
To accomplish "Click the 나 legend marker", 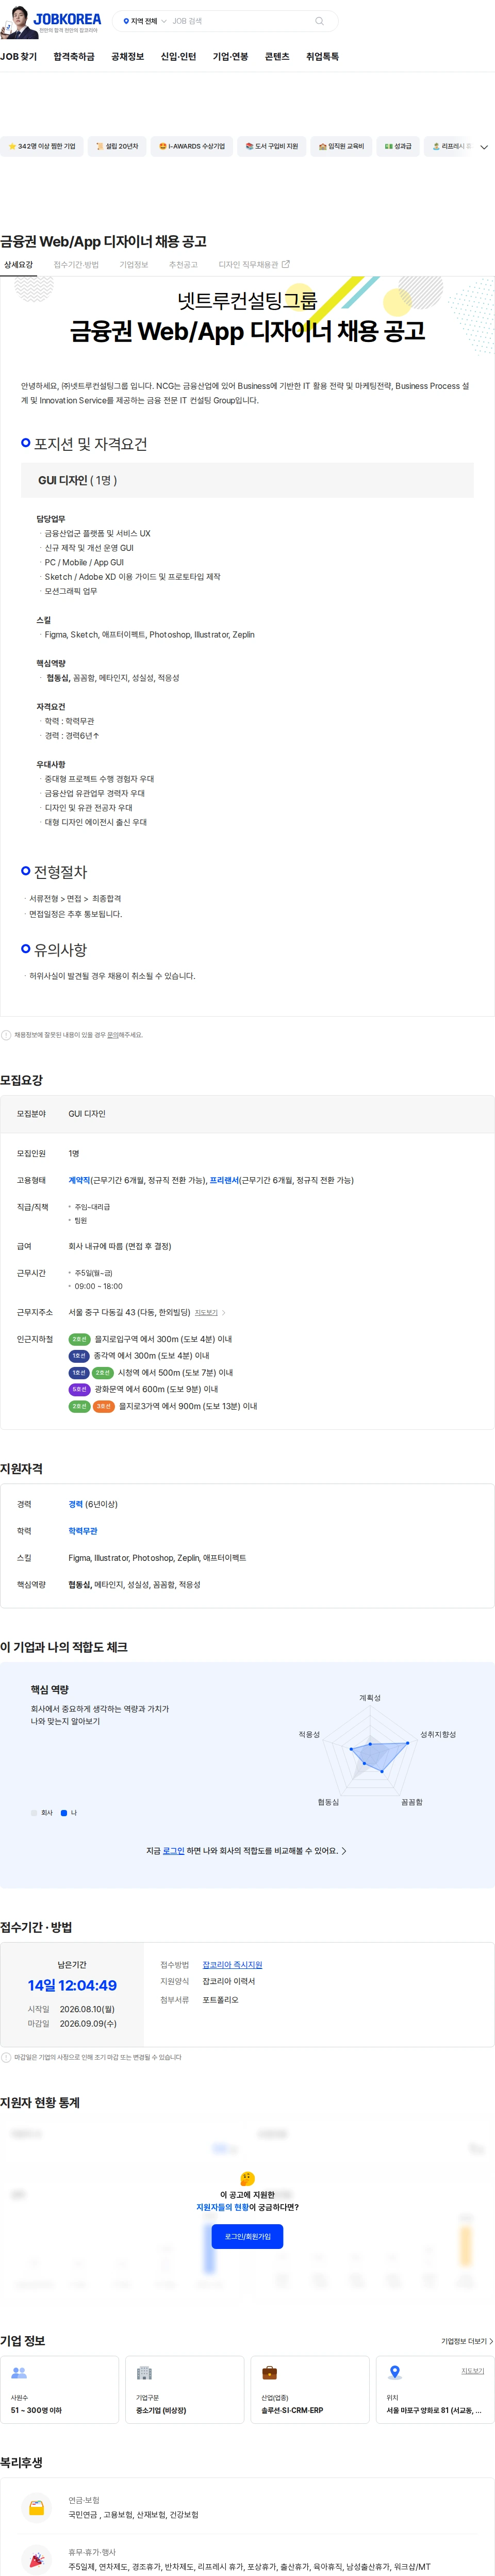I will click(x=64, y=1813).
